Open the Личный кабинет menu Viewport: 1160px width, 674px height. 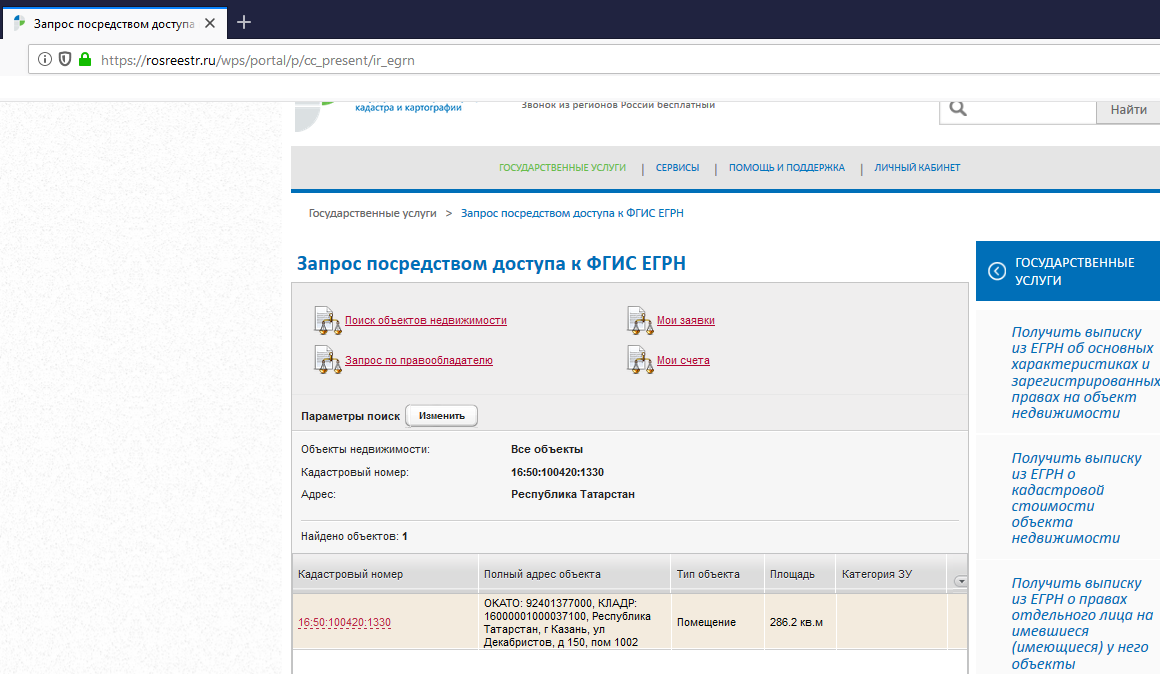(916, 168)
